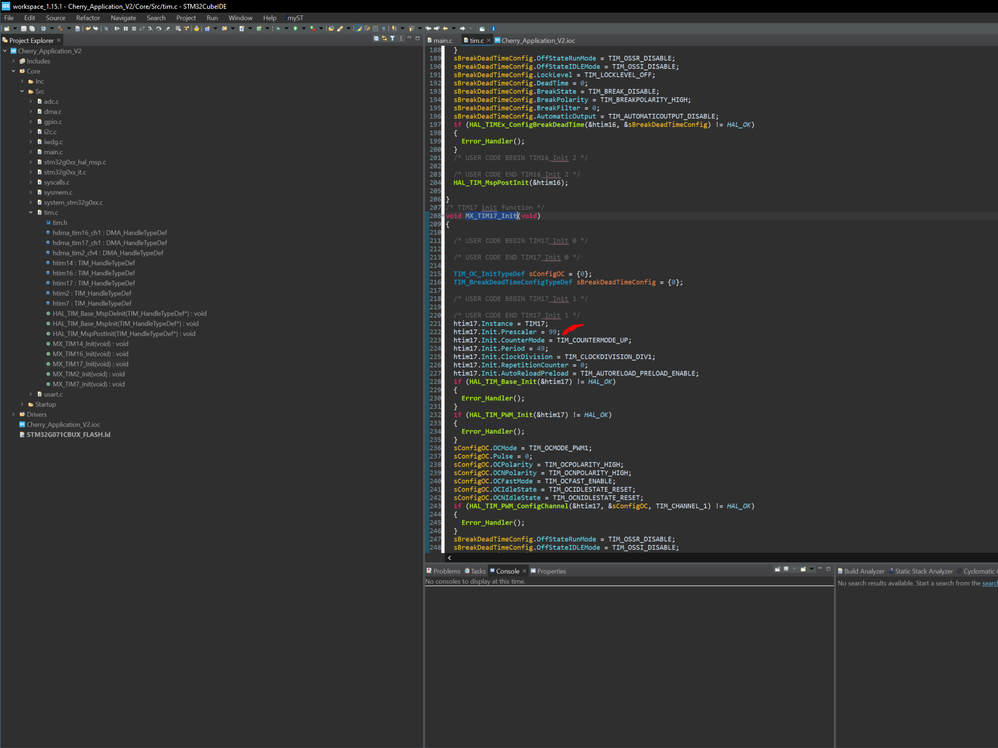This screenshot has width=998, height=748.
Task: Close the Console tab
Action: [x=524, y=571]
